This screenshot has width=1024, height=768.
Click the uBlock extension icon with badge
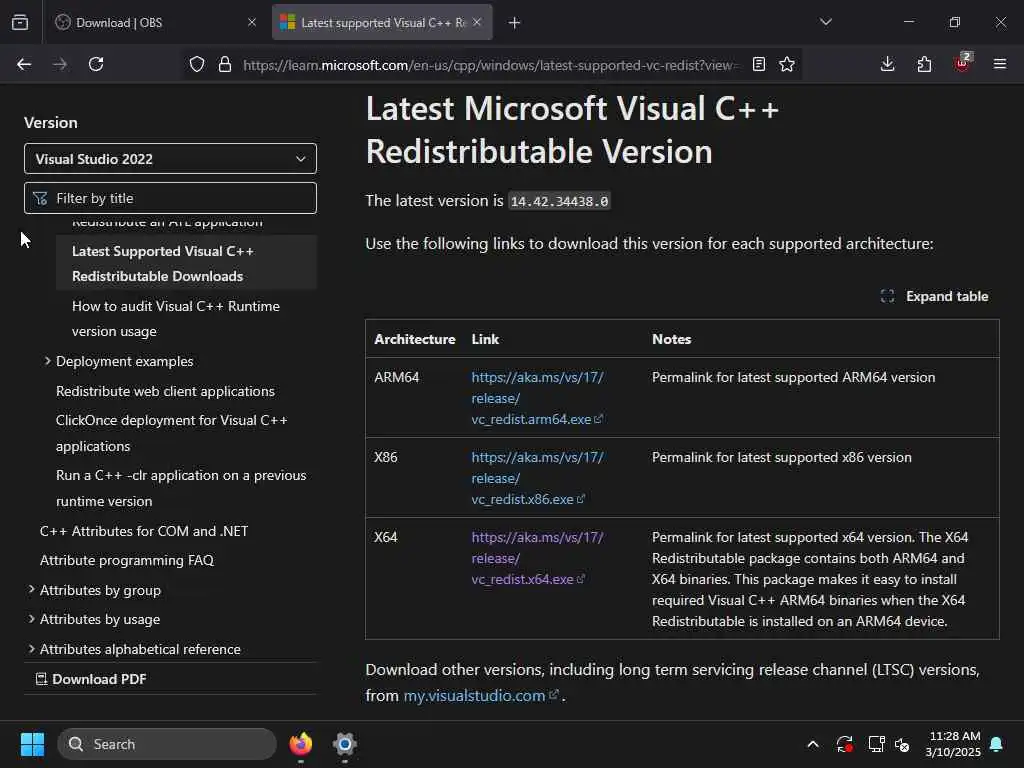coord(962,63)
